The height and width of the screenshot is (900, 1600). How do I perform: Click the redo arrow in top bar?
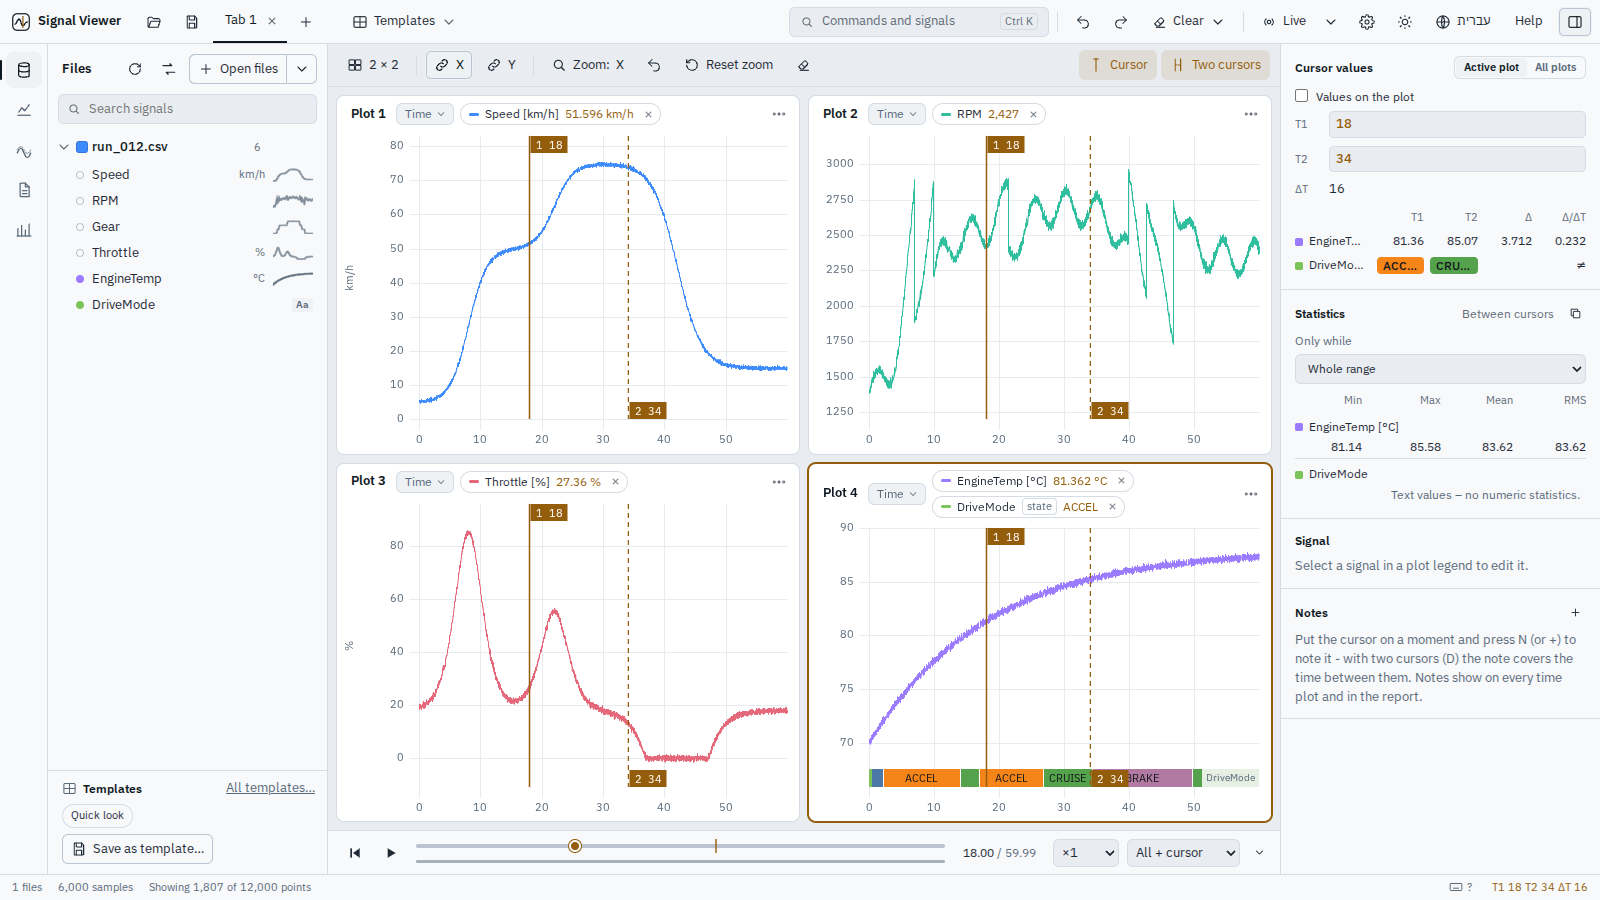[x=1121, y=21]
